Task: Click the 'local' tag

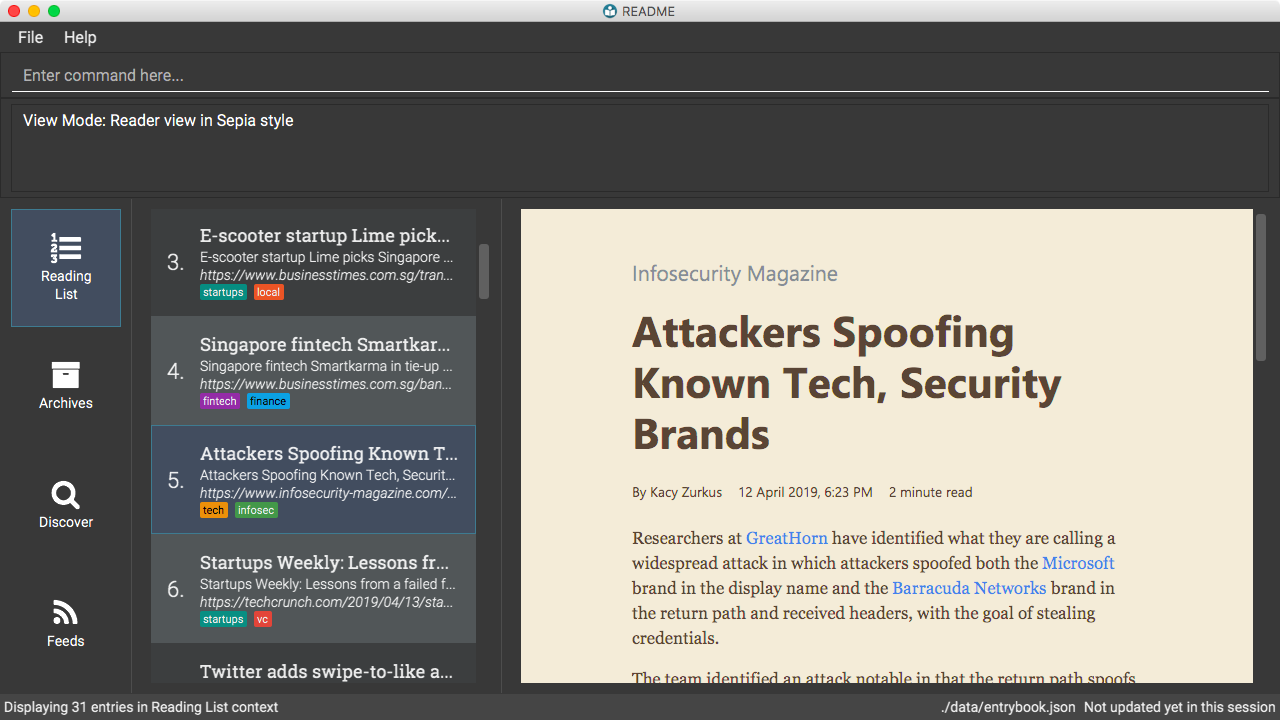Action: pyautogui.click(x=268, y=292)
